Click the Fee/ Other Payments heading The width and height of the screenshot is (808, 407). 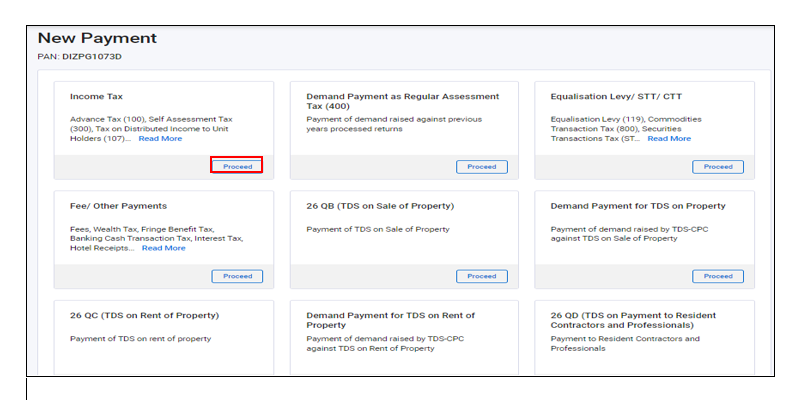click(x=118, y=206)
